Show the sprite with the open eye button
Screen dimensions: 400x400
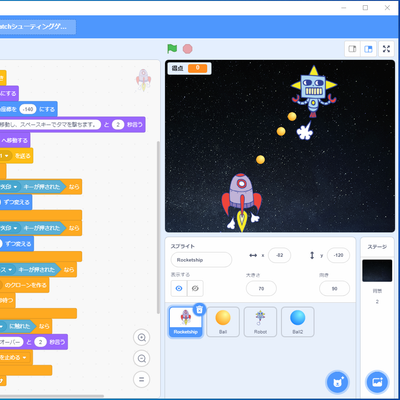click(179, 288)
